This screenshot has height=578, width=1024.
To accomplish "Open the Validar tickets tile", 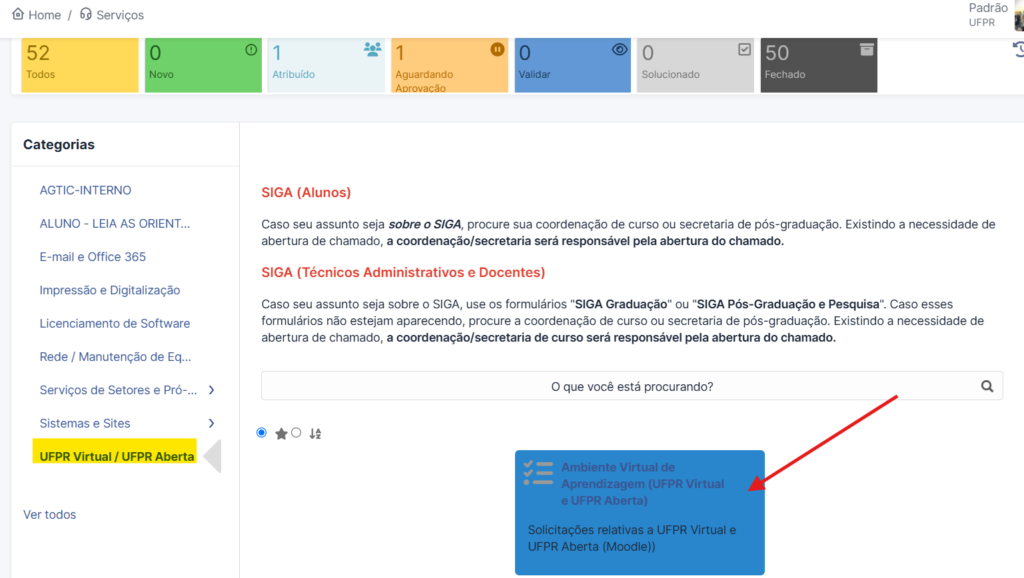I will tap(573, 65).
